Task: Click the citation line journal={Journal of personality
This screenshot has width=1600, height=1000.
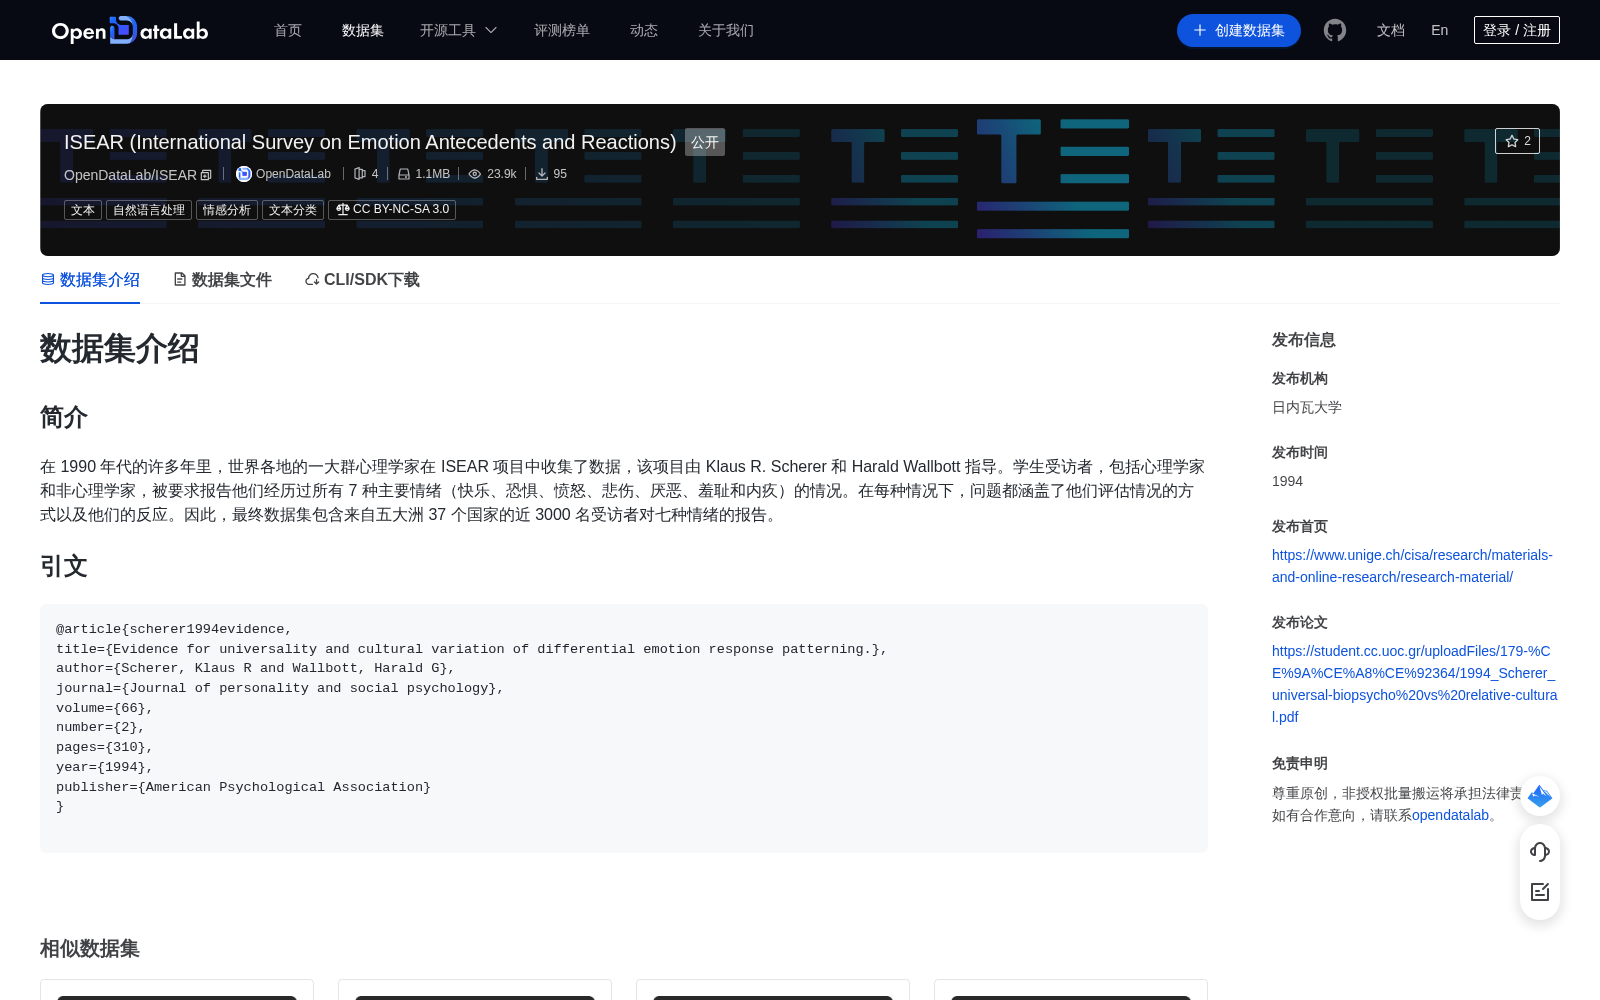Action: [280, 688]
